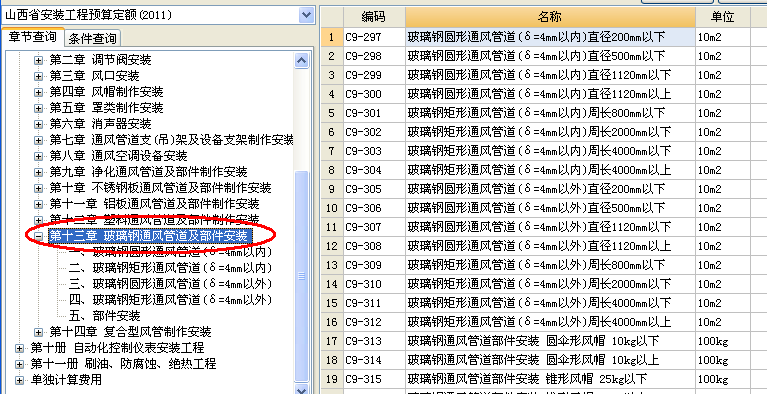Select row number 10 header
767x394 pixels.
[332, 208]
